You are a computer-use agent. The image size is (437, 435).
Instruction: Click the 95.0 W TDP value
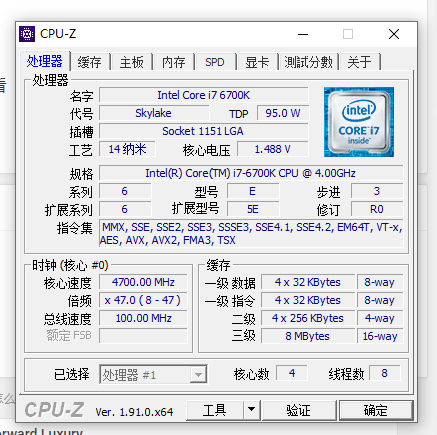pos(283,113)
